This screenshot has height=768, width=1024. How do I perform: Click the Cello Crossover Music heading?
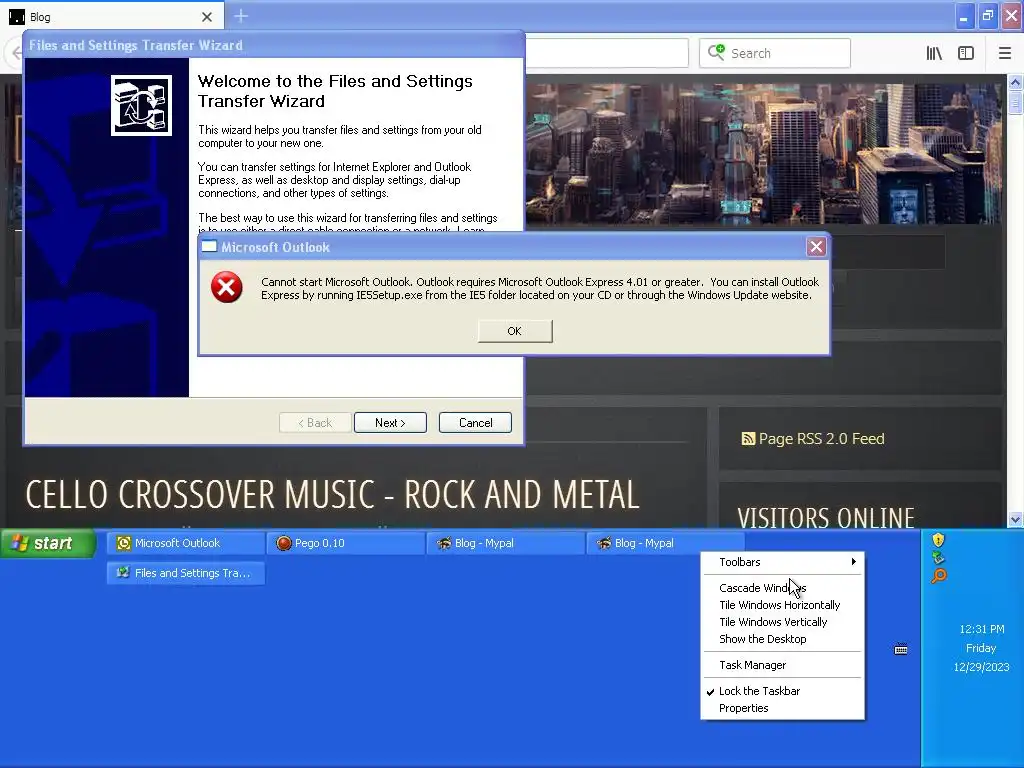[332, 494]
